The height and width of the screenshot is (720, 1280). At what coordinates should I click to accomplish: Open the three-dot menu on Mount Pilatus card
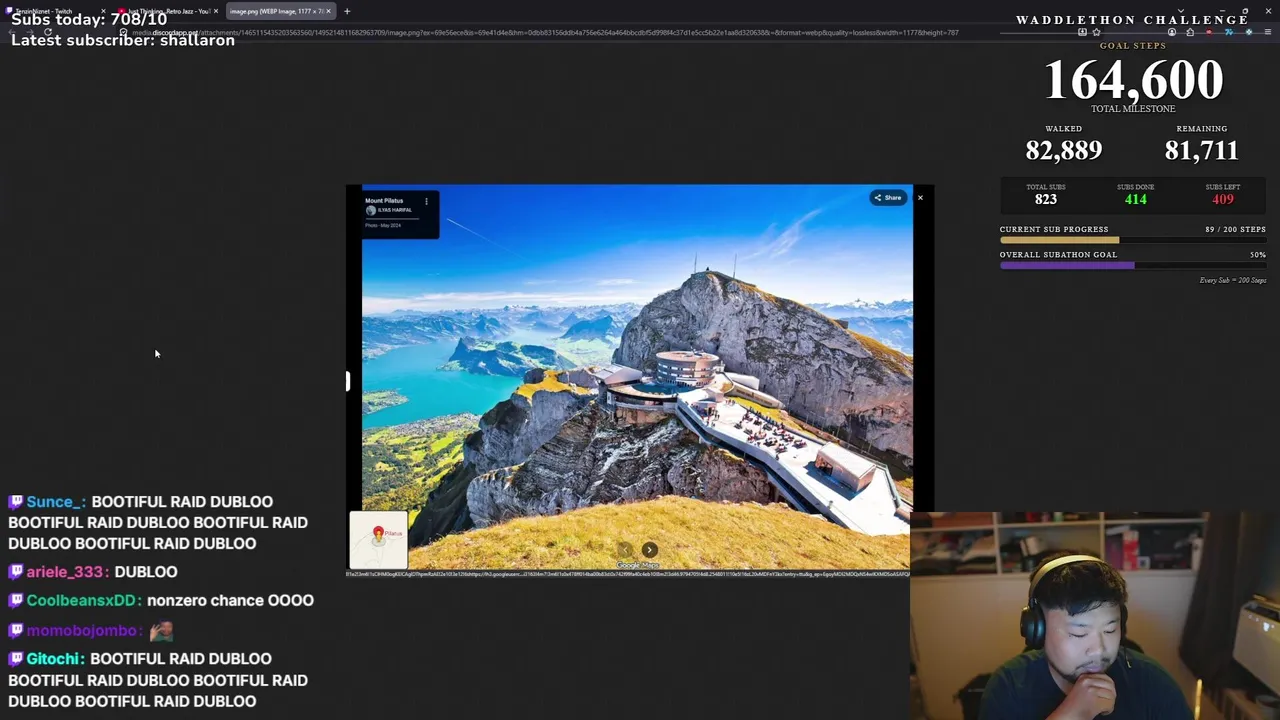point(426,201)
